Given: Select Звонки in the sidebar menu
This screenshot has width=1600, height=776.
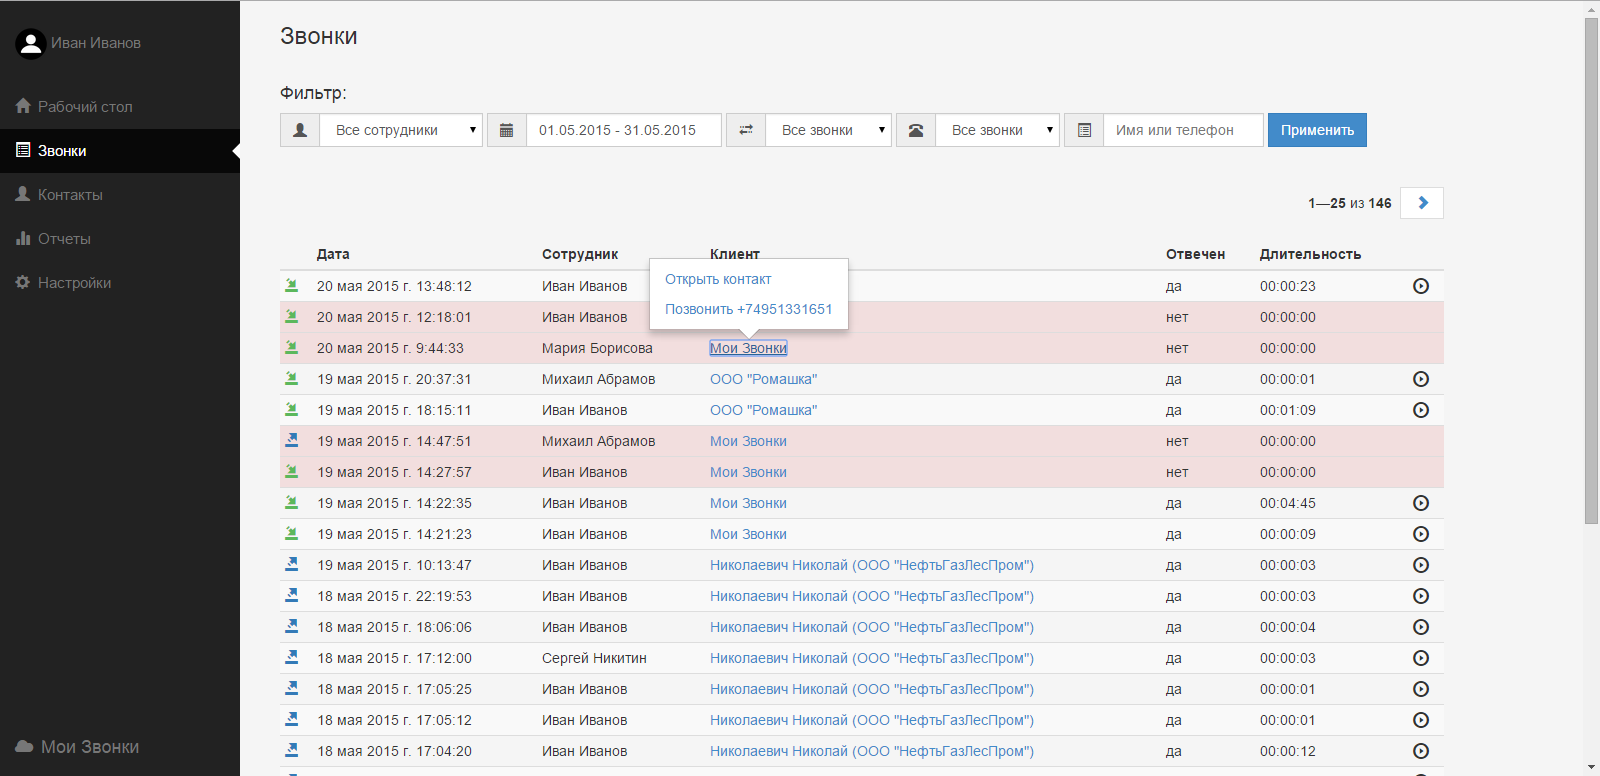Looking at the screenshot, I should coord(120,151).
